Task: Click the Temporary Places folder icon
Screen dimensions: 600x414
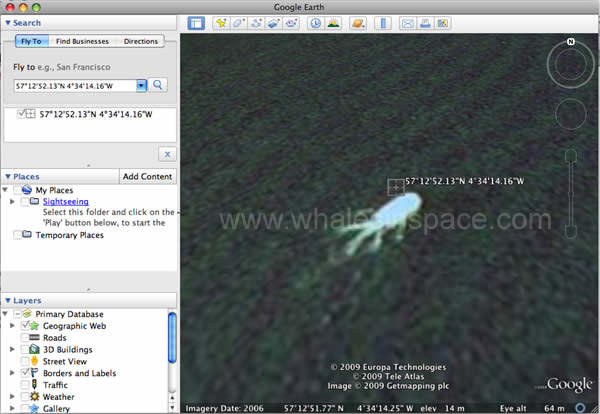Action: point(27,234)
